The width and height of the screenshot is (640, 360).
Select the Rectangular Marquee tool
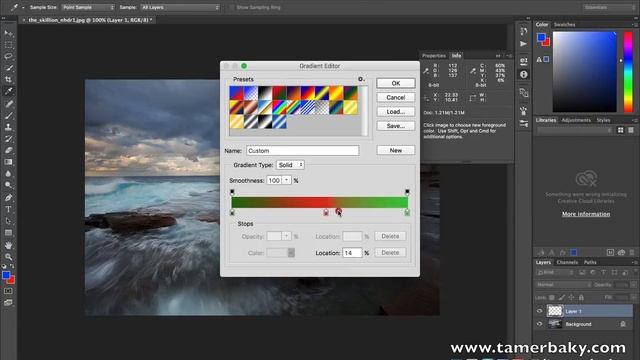9,45
